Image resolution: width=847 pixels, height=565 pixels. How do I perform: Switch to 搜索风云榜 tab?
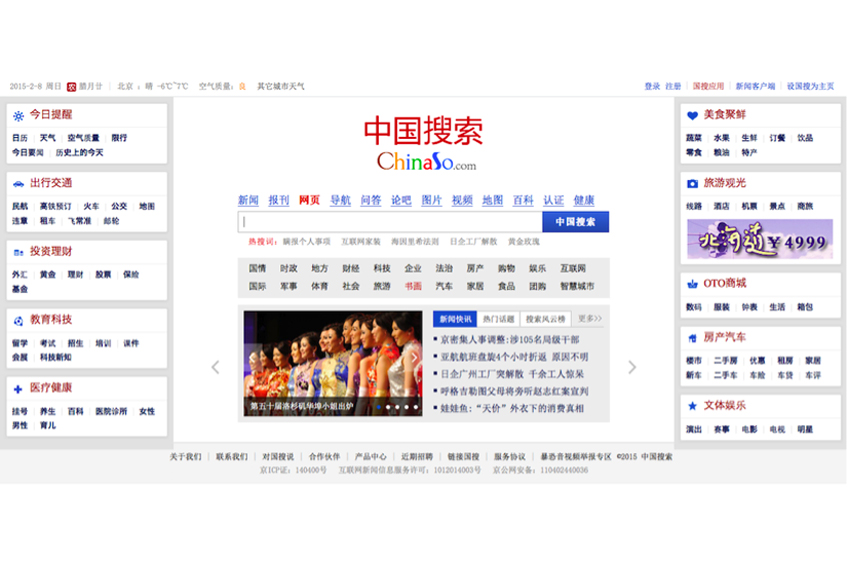546,319
